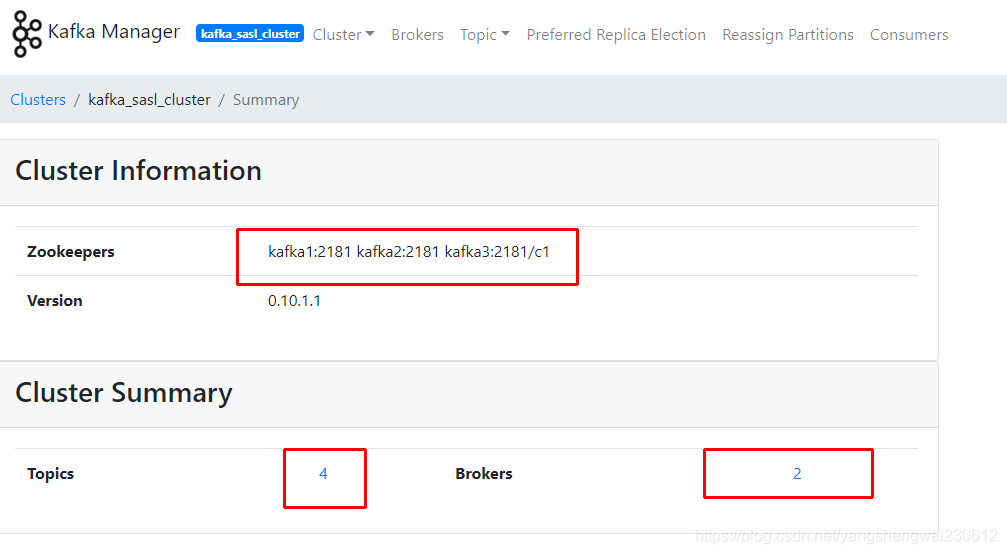Screen dimensions: 1007x554
Task: Open Preferred Replica Election page
Action: [616, 35]
